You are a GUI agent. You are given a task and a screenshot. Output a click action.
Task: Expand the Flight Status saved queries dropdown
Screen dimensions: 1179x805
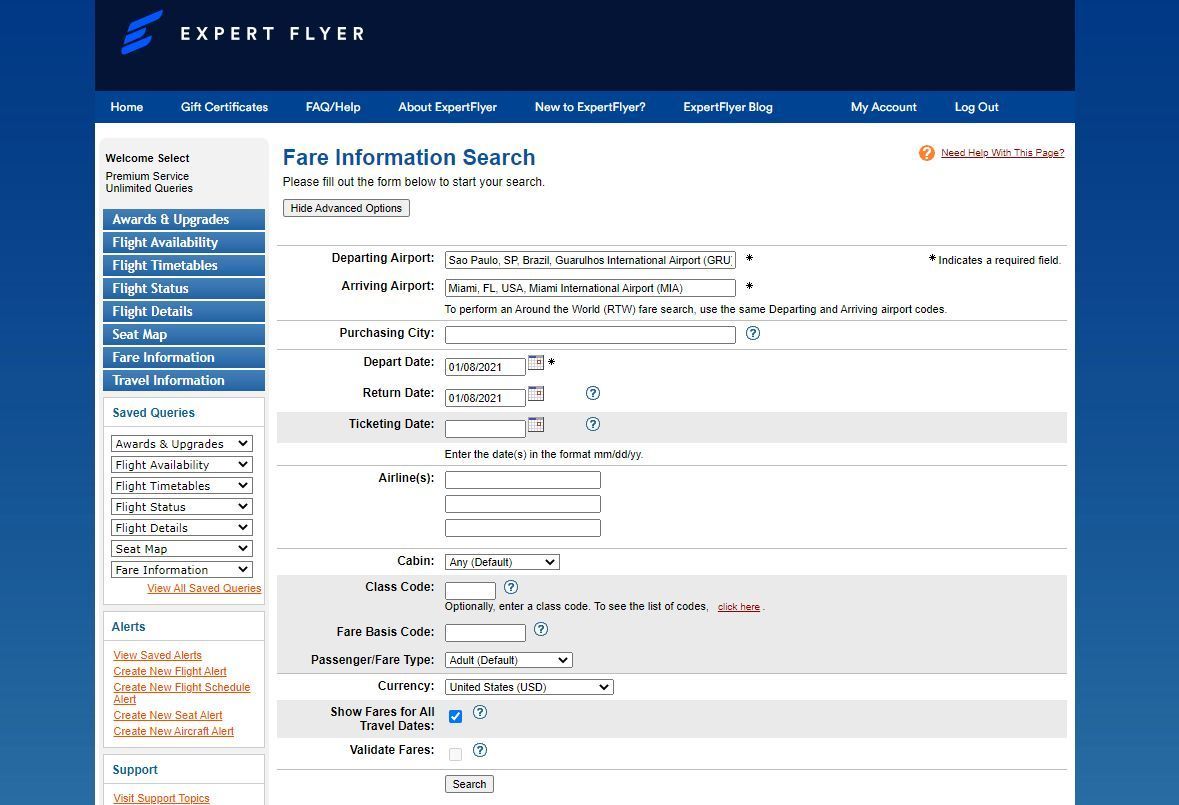coord(182,507)
